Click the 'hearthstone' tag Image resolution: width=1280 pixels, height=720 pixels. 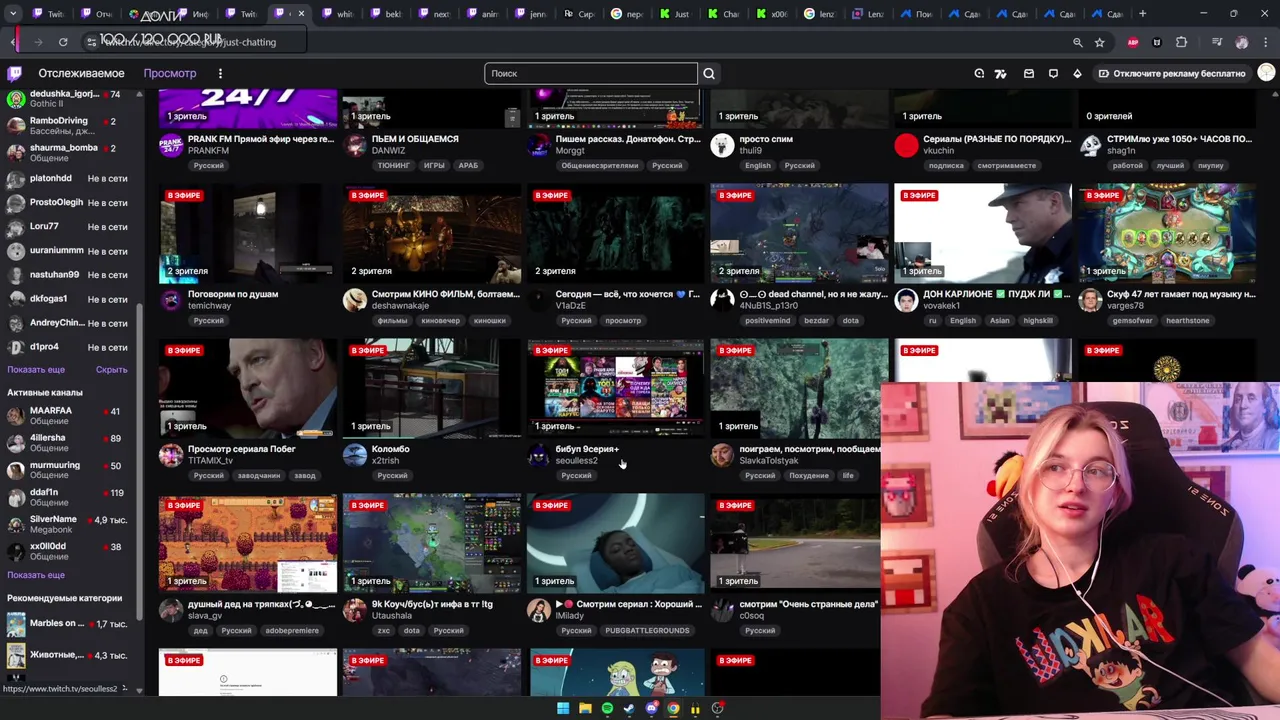tap(1188, 321)
